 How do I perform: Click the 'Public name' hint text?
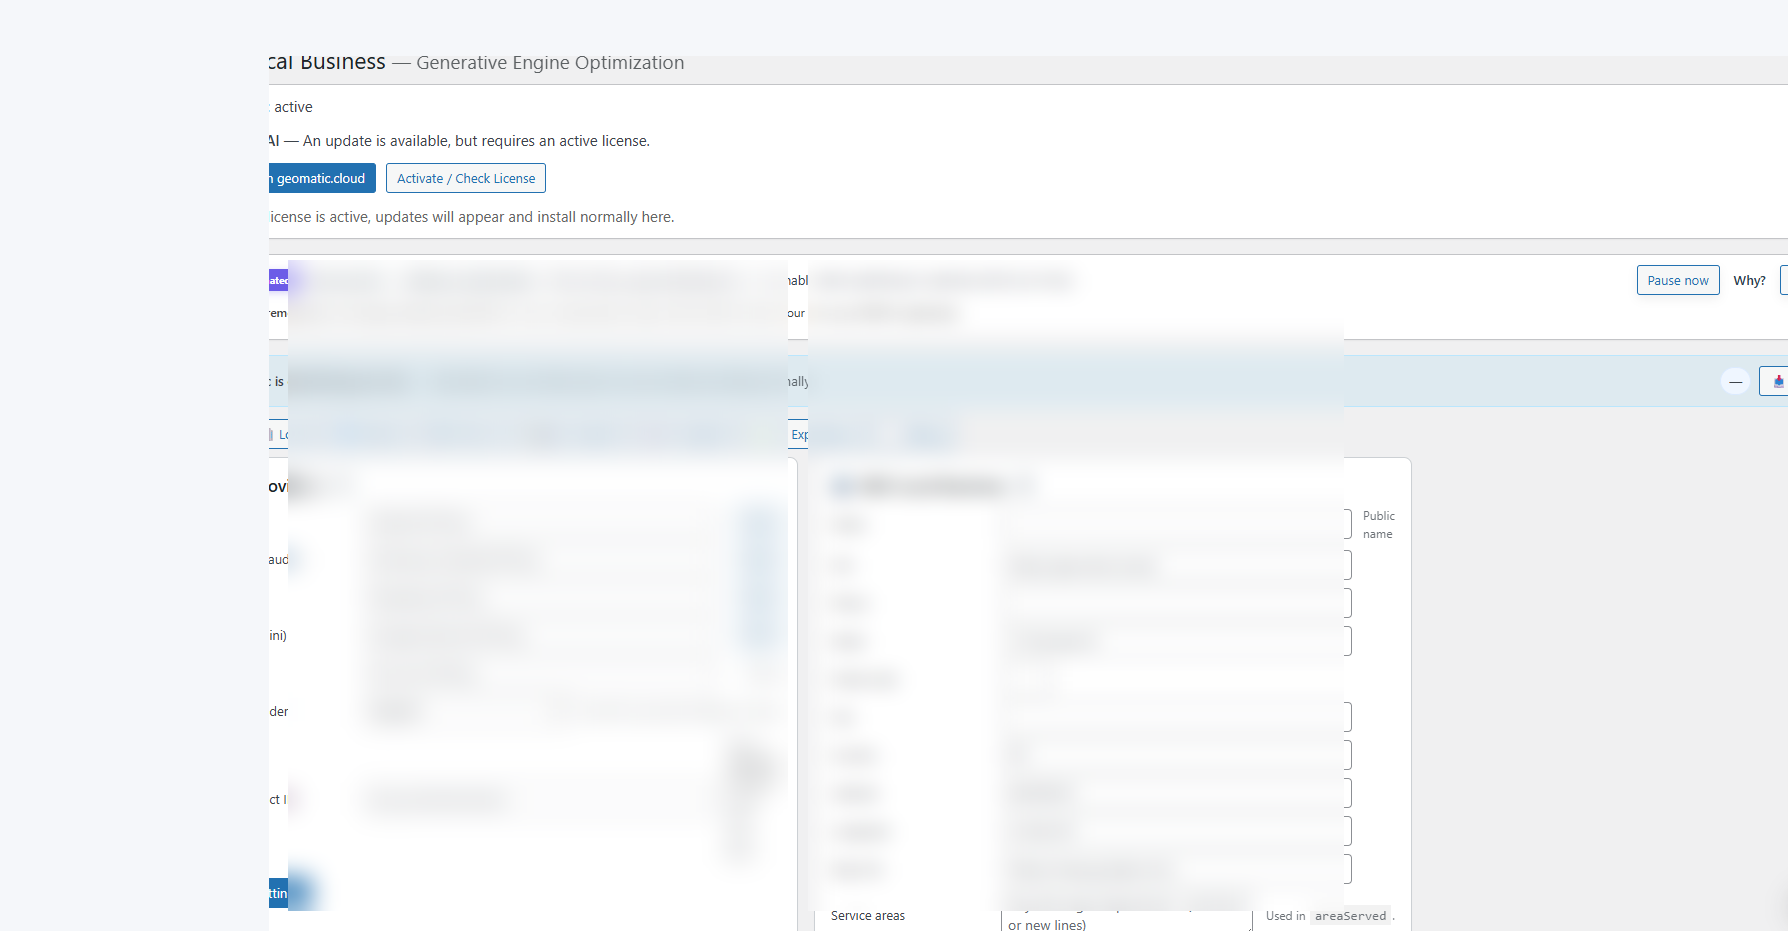point(1378,525)
